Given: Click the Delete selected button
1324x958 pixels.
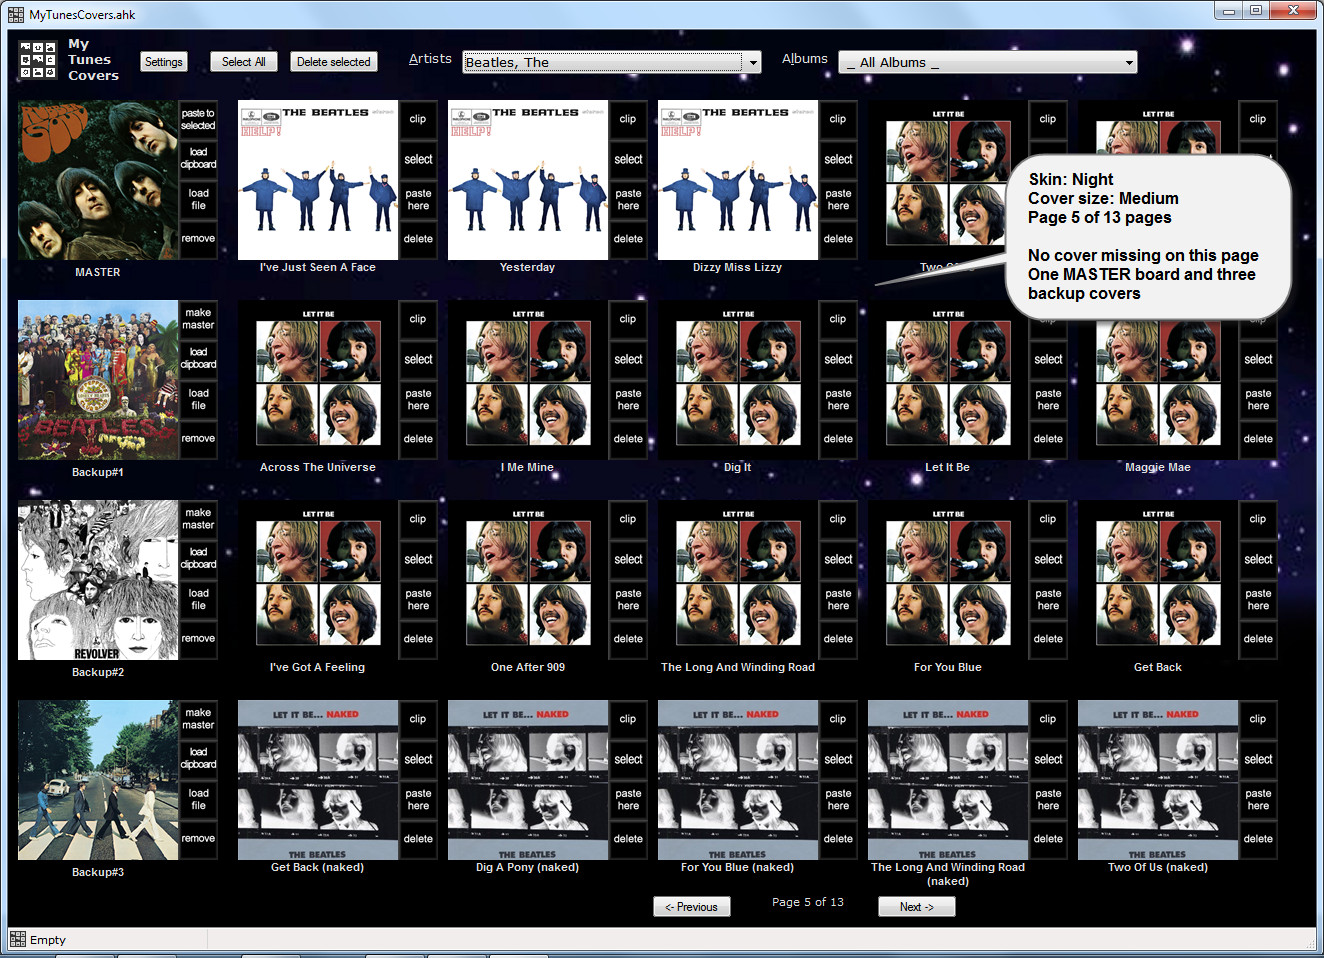Looking at the screenshot, I should pyautogui.click(x=334, y=62).
